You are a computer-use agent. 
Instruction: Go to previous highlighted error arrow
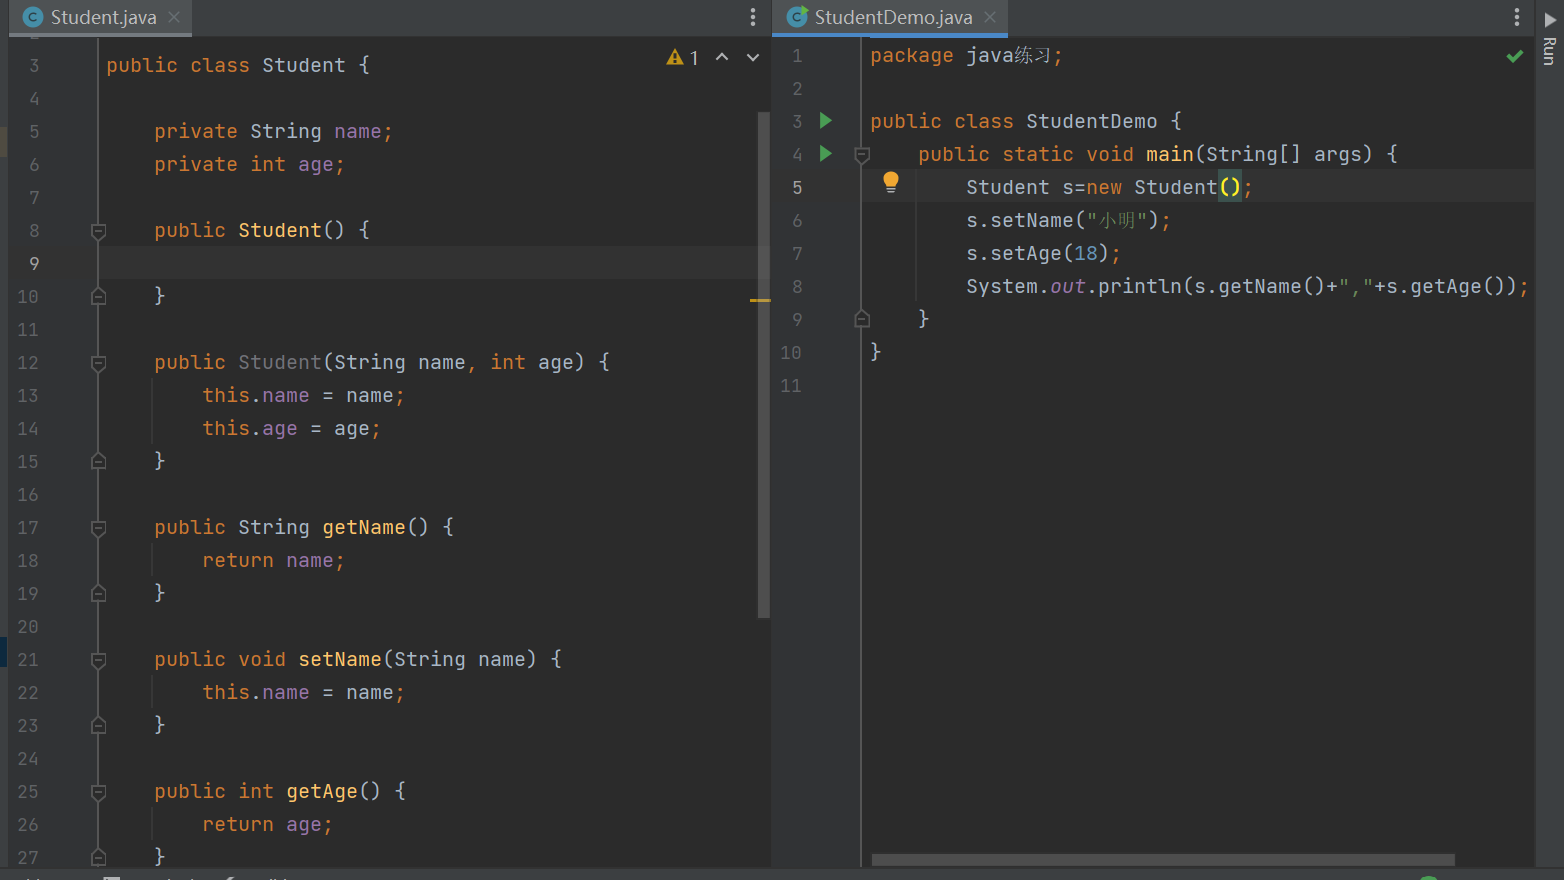pyautogui.click(x=722, y=58)
